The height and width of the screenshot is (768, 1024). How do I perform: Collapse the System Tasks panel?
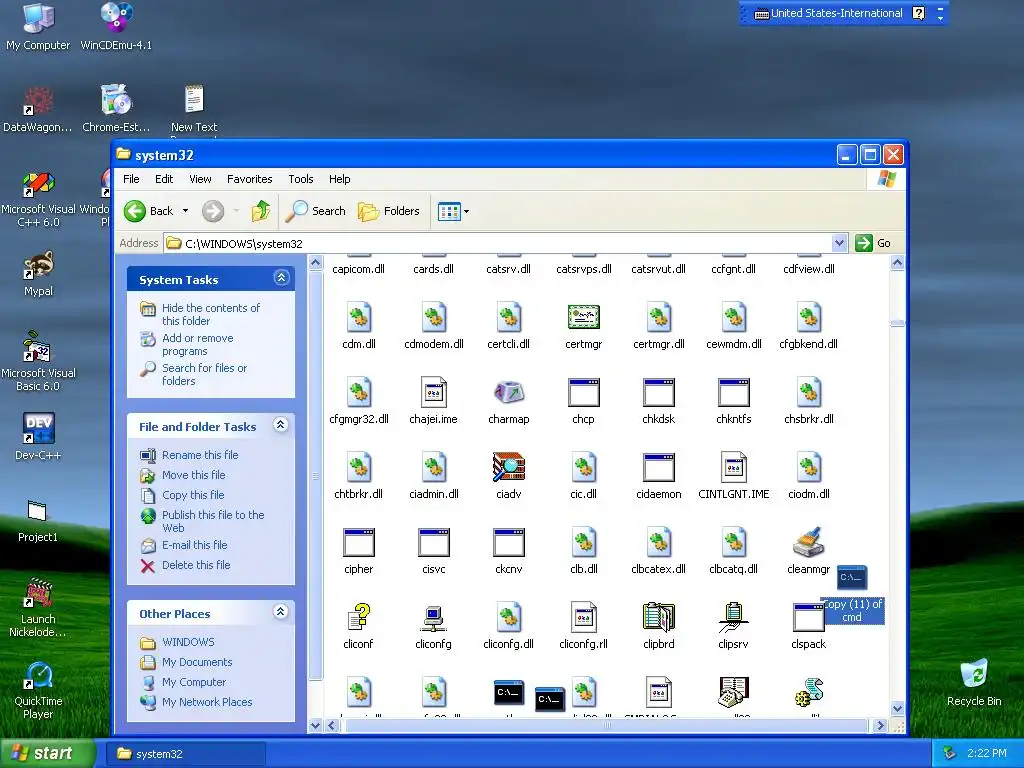click(281, 278)
